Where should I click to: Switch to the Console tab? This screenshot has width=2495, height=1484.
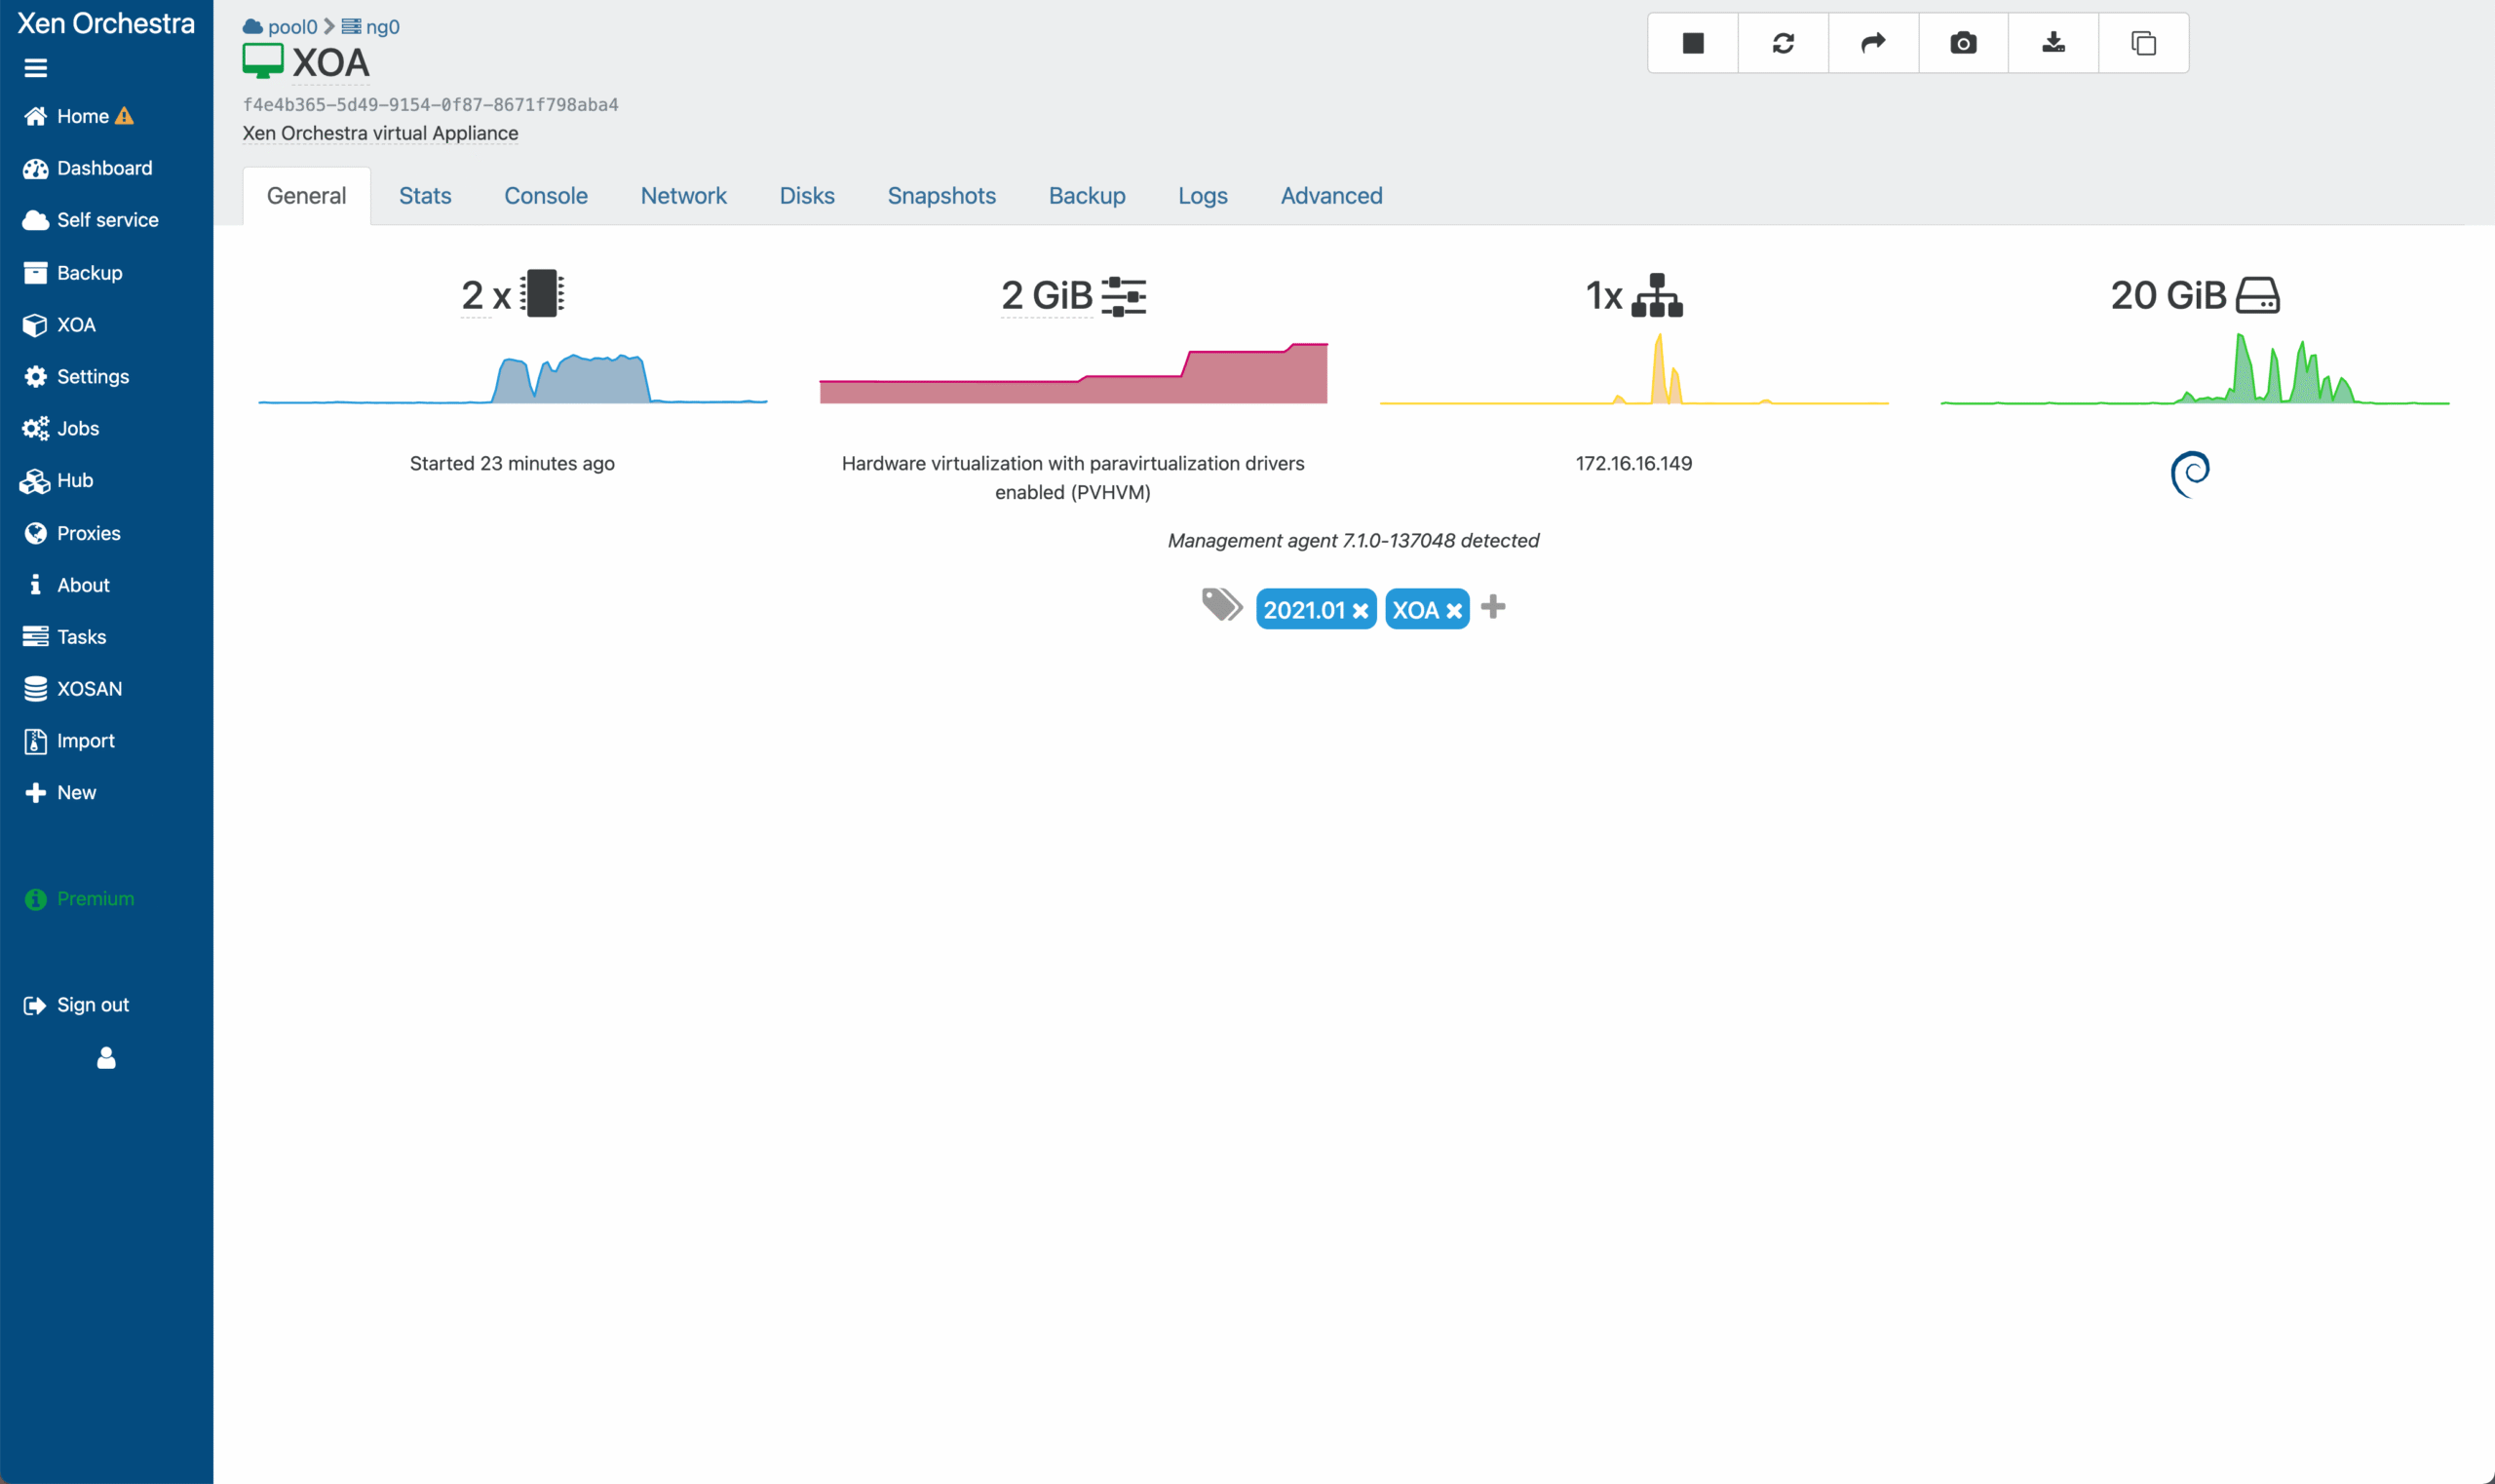click(x=545, y=196)
